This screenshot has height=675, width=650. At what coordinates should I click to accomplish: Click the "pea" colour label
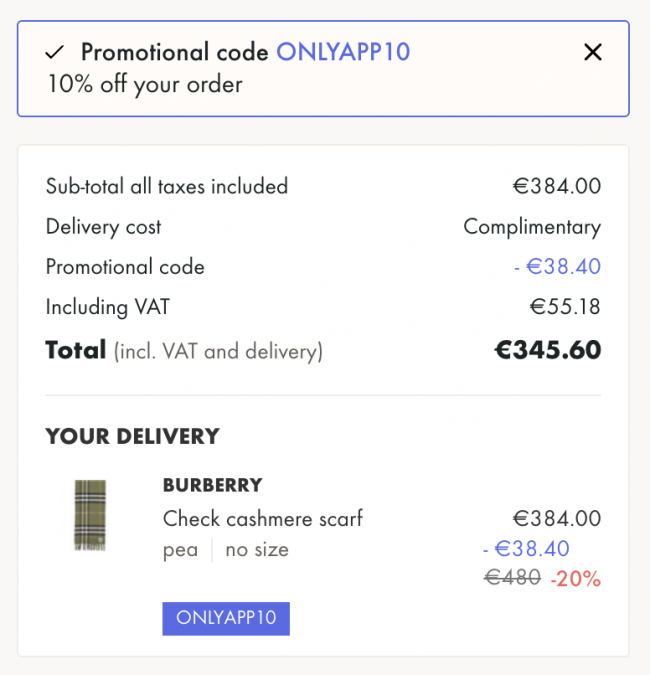pos(180,549)
